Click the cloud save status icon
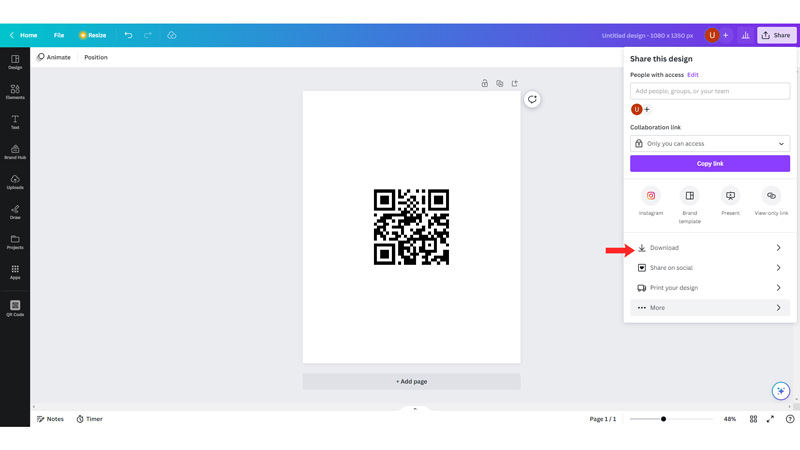Viewport: 800px width, 450px height. [x=171, y=35]
